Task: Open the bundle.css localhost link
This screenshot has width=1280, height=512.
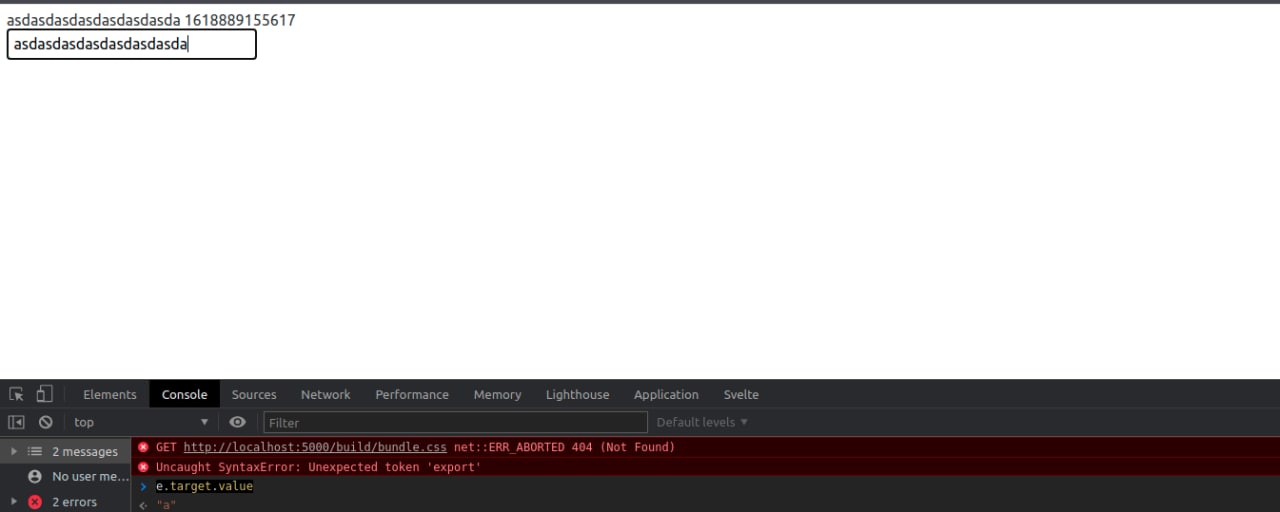Action: 315,447
